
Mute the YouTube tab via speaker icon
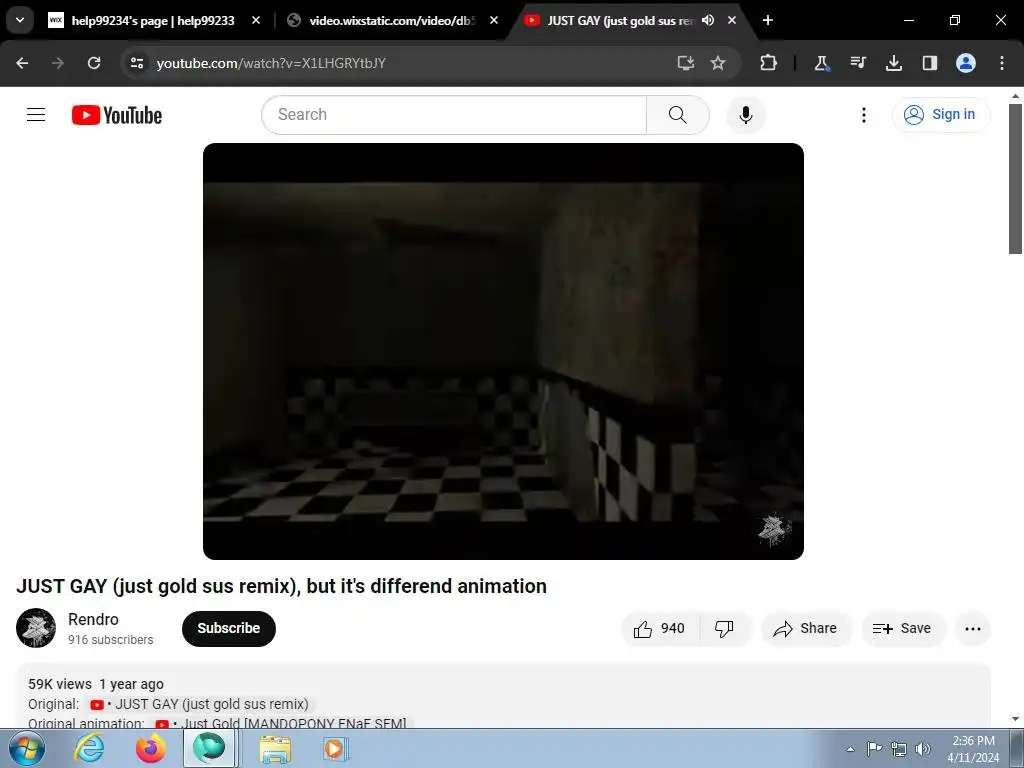pyautogui.click(x=708, y=21)
